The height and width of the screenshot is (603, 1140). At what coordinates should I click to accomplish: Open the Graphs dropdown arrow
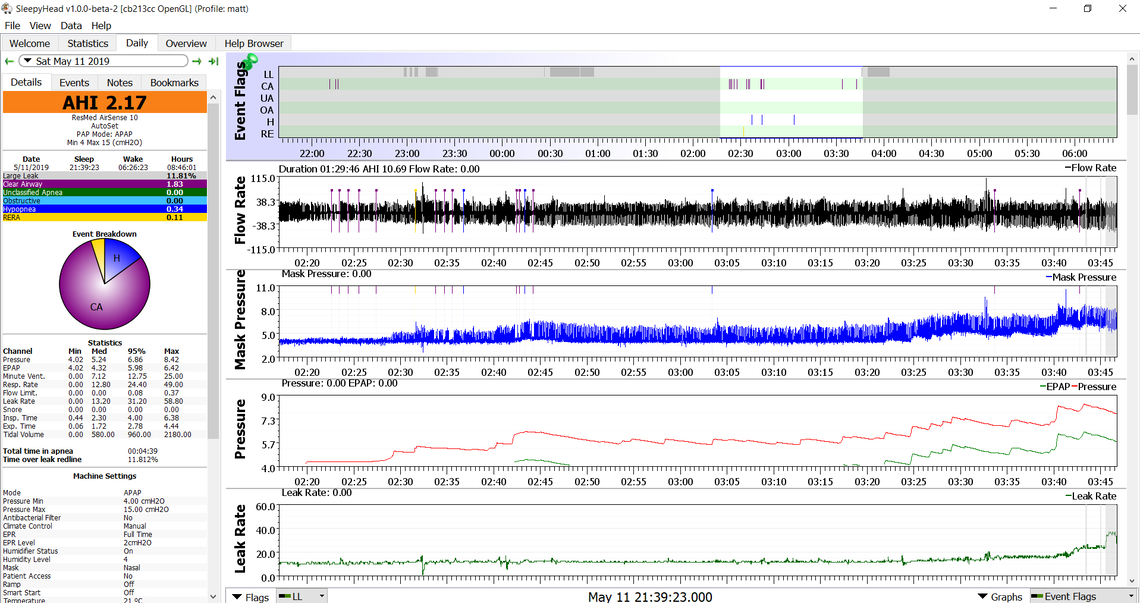(983, 596)
